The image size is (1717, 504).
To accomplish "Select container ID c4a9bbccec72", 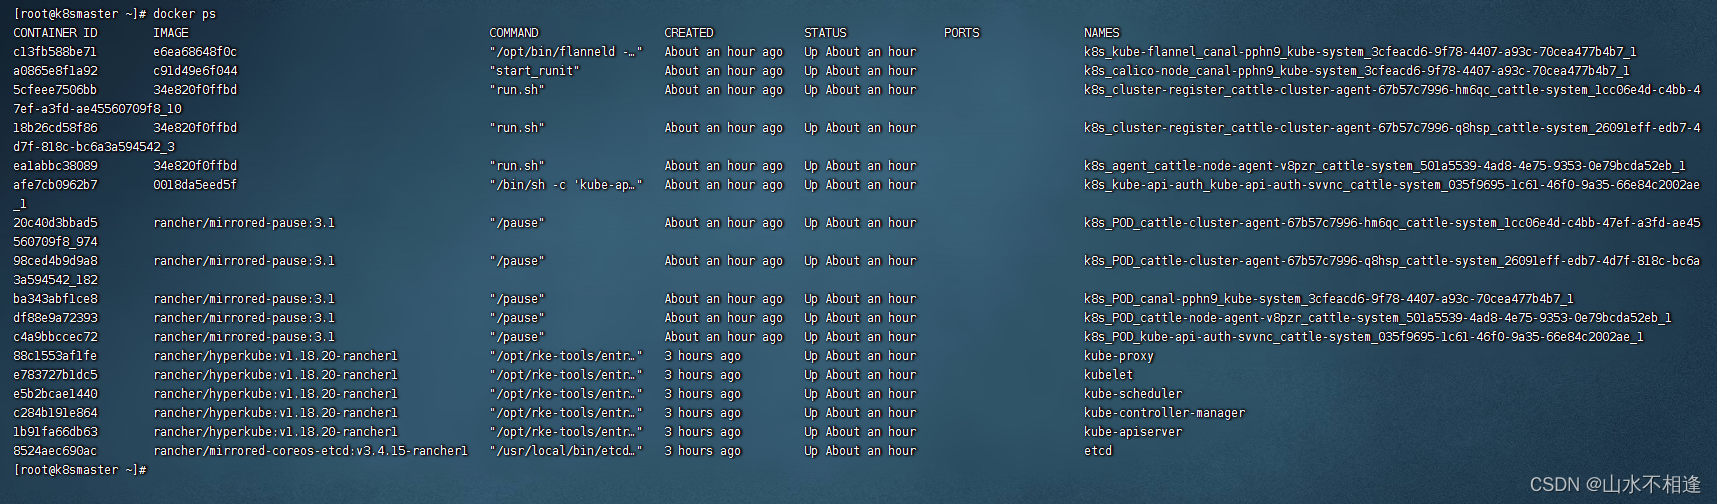I will point(55,337).
